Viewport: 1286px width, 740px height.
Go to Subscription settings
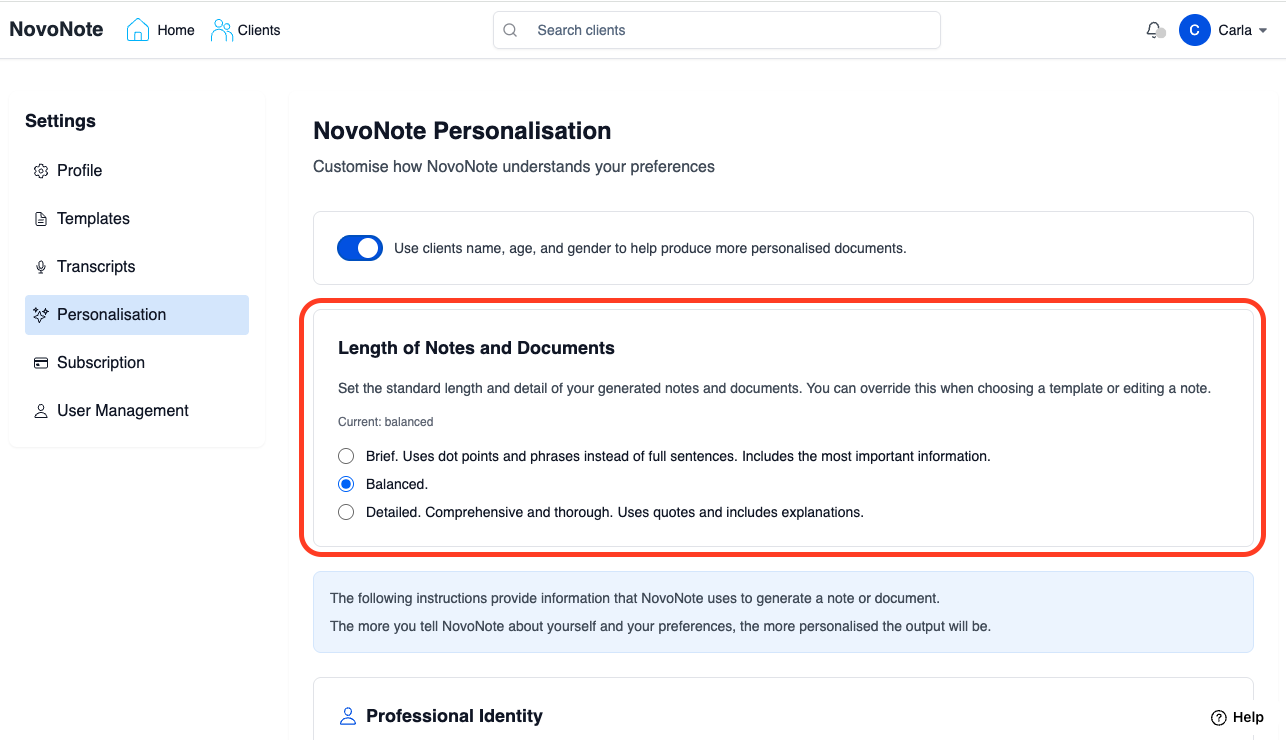click(101, 363)
